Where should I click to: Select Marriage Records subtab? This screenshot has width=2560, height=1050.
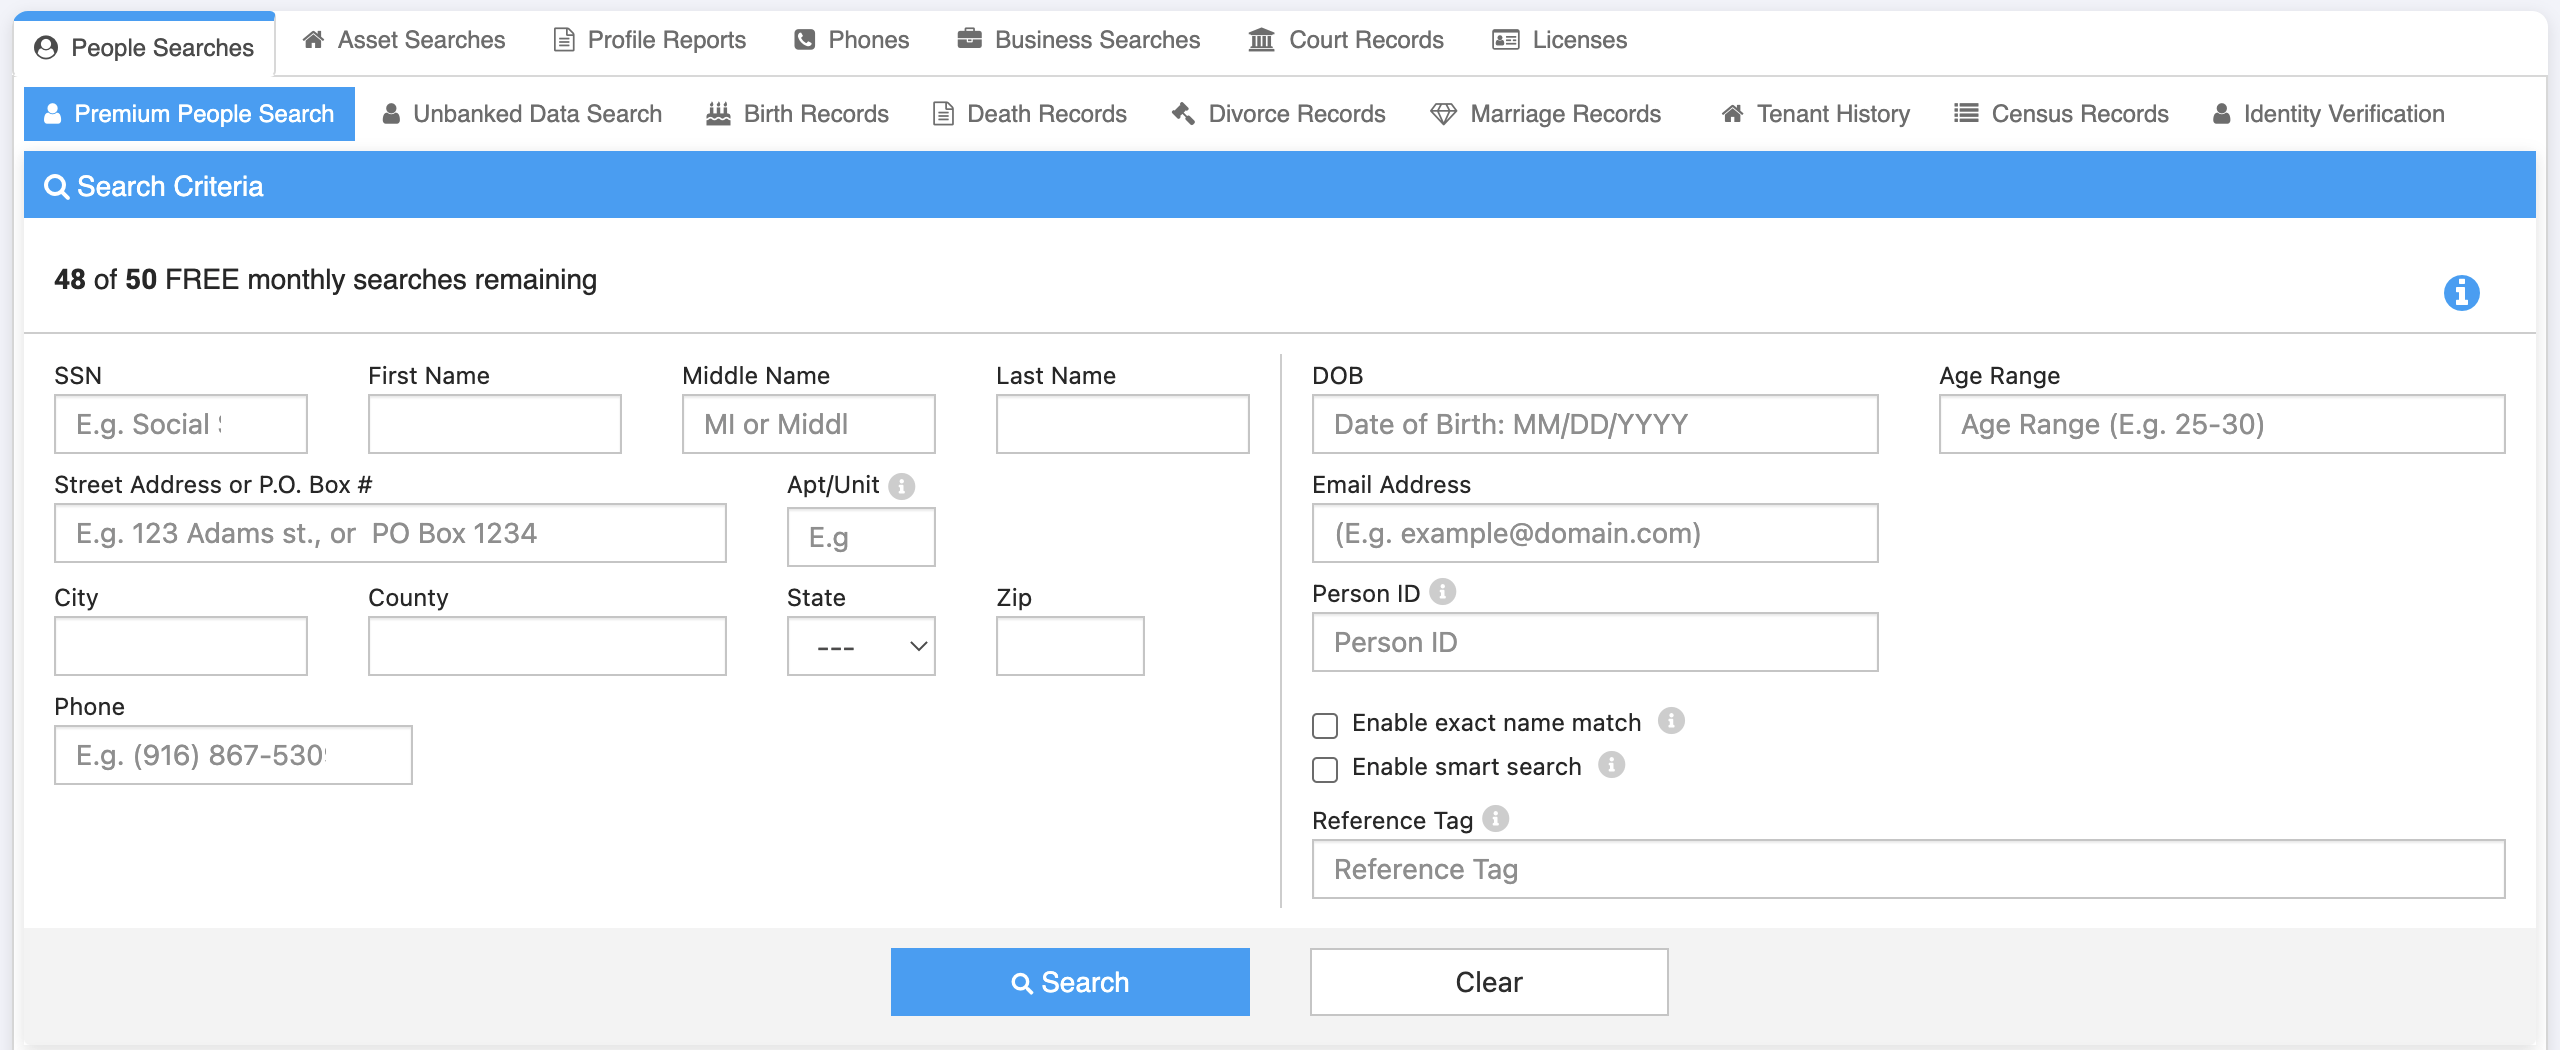pyautogui.click(x=1546, y=114)
